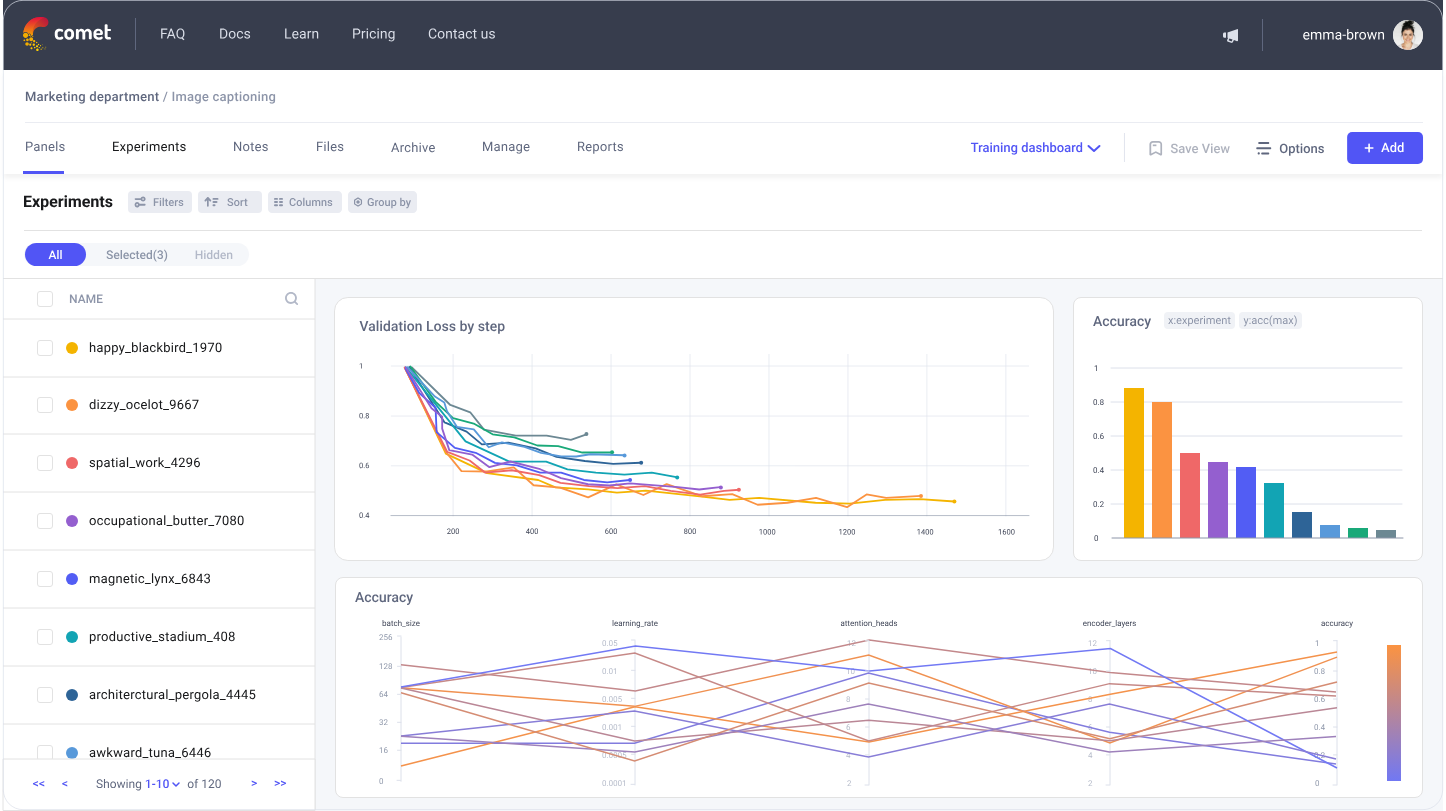Click the Add button
This screenshot has height=811, width=1446.
tap(1384, 148)
